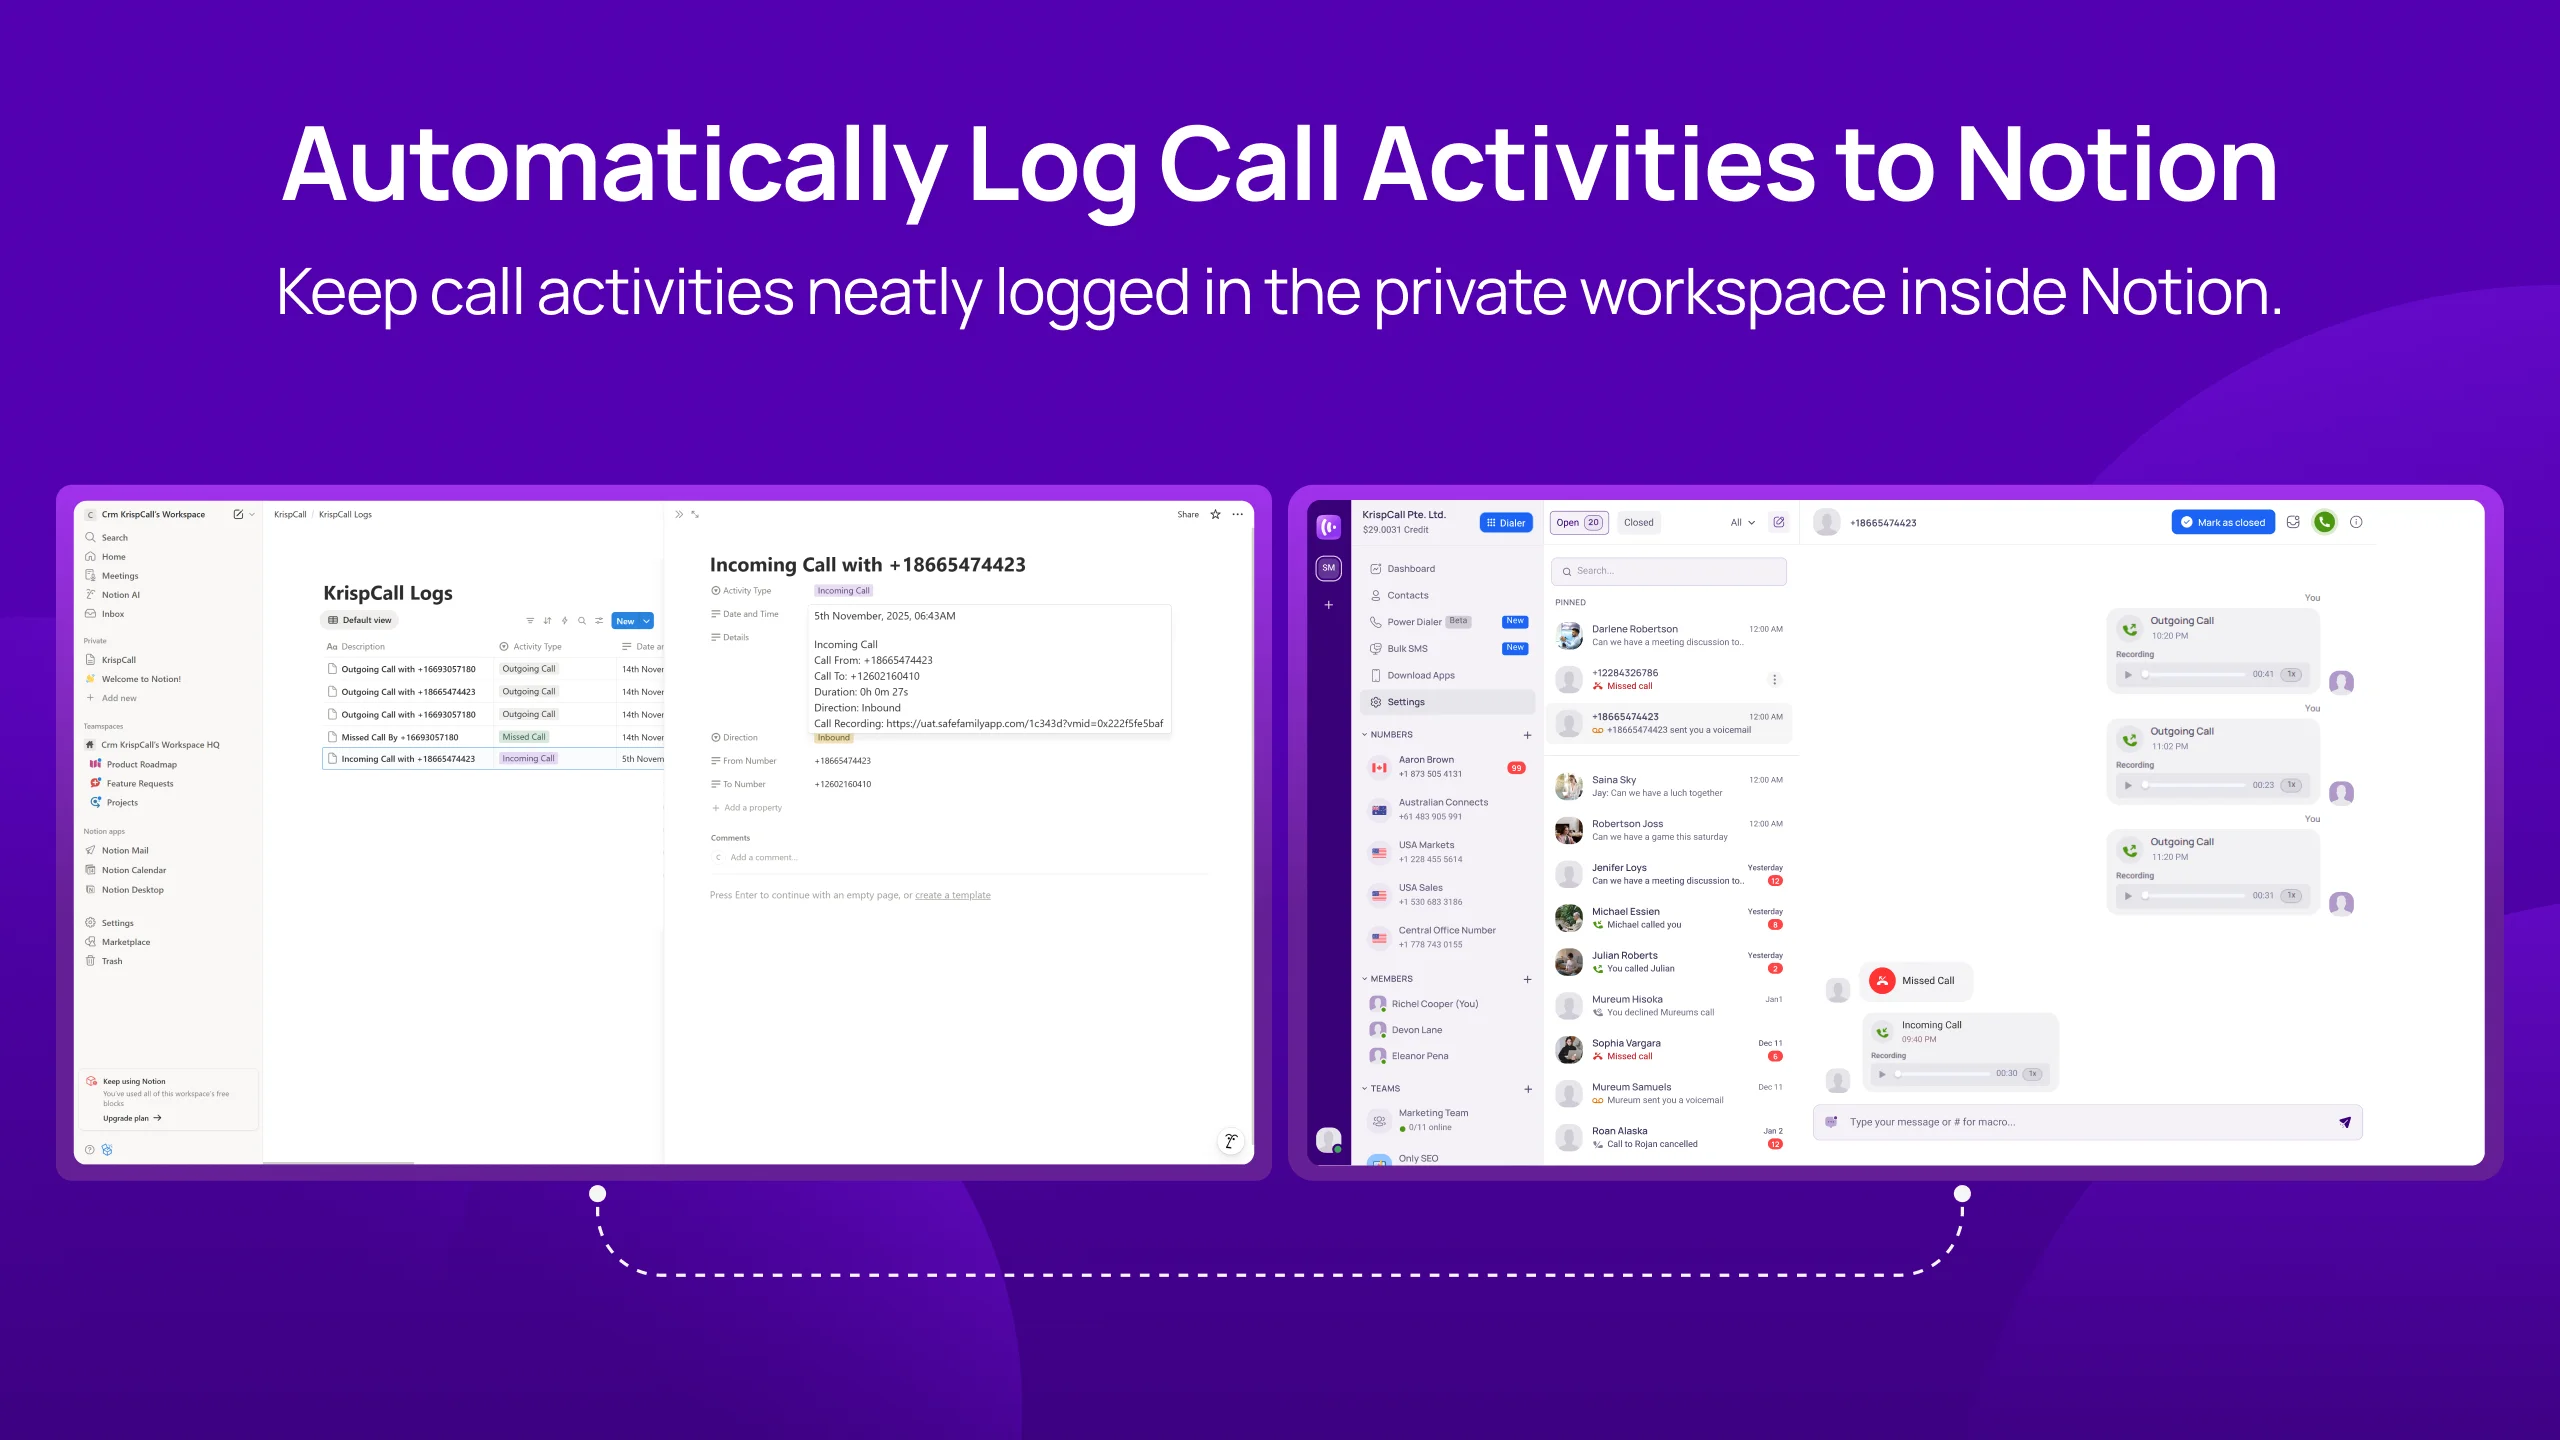This screenshot has height=1440, width=2560.
Task: Toggle the 1x speed on the 00:30 recording
Action: (x=2033, y=1074)
